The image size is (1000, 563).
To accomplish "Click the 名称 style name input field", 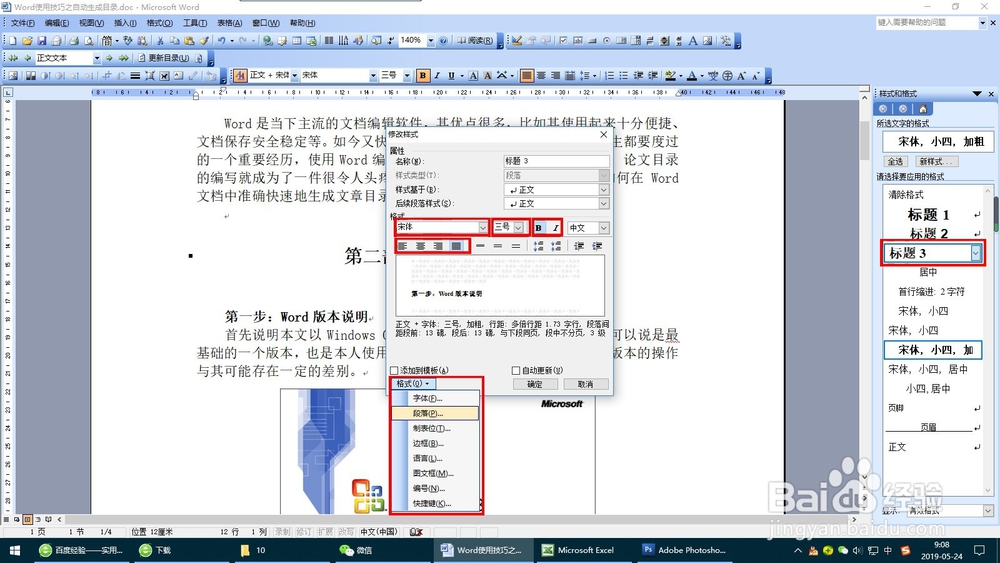I will [x=556, y=161].
